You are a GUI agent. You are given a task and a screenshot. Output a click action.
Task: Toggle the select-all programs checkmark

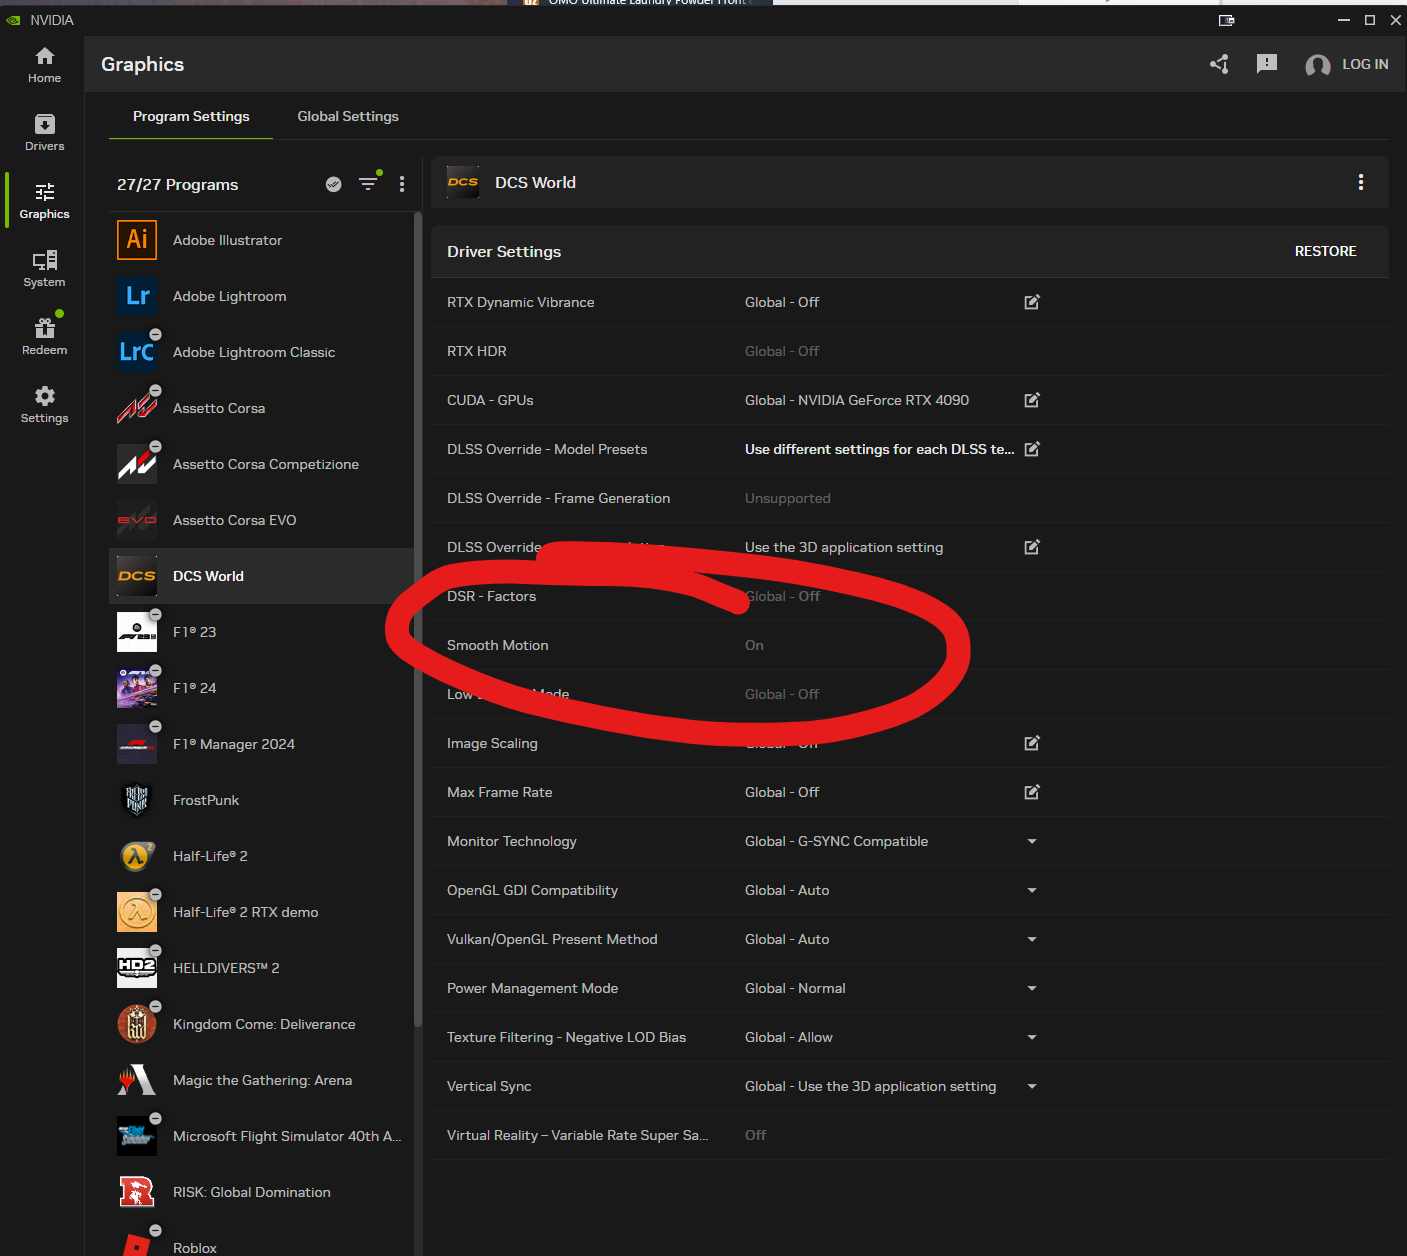[x=334, y=184]
